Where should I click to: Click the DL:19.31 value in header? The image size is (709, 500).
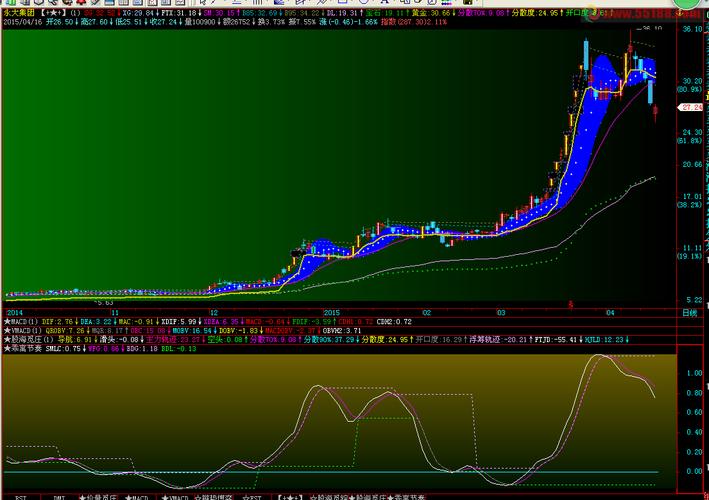point(342,13)
